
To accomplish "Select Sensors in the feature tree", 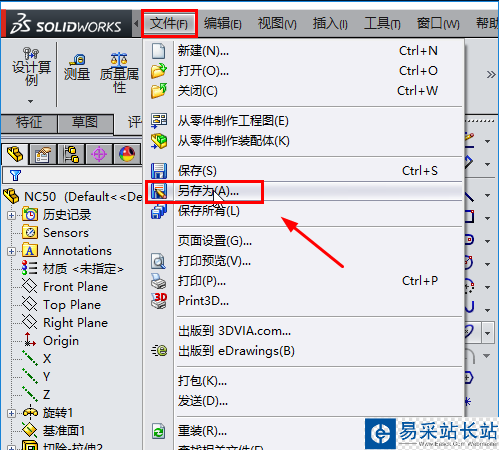I will click(x=66, y=233).
